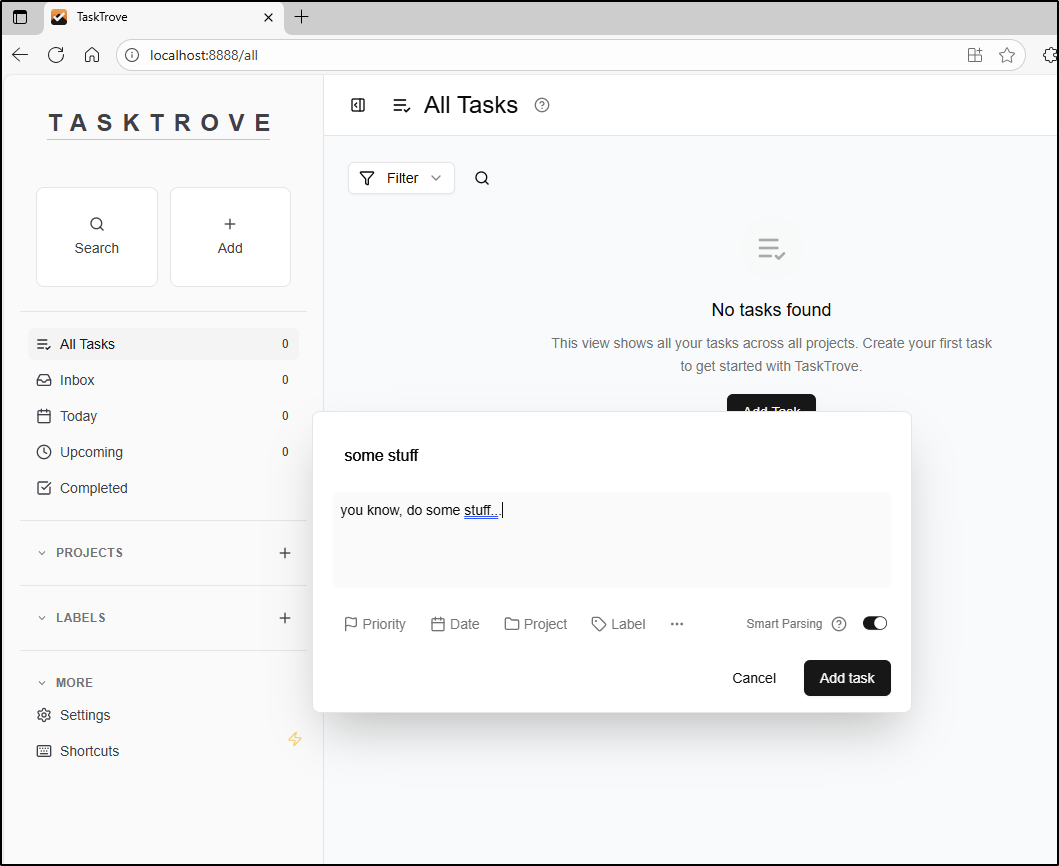Image resolution: width=1059 pixels, height=866 pixels.
Task: Collapse the LABELS section
Action: pos(42,618)
